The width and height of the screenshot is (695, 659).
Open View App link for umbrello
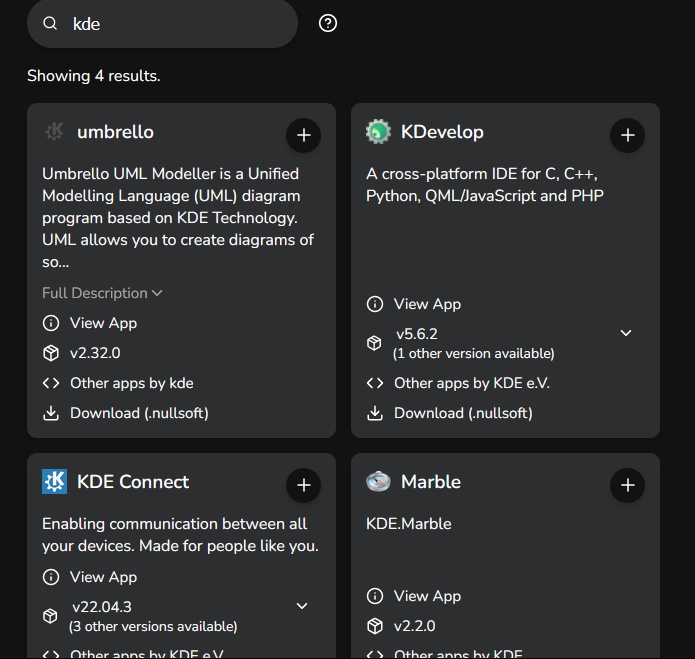[103, 323]
